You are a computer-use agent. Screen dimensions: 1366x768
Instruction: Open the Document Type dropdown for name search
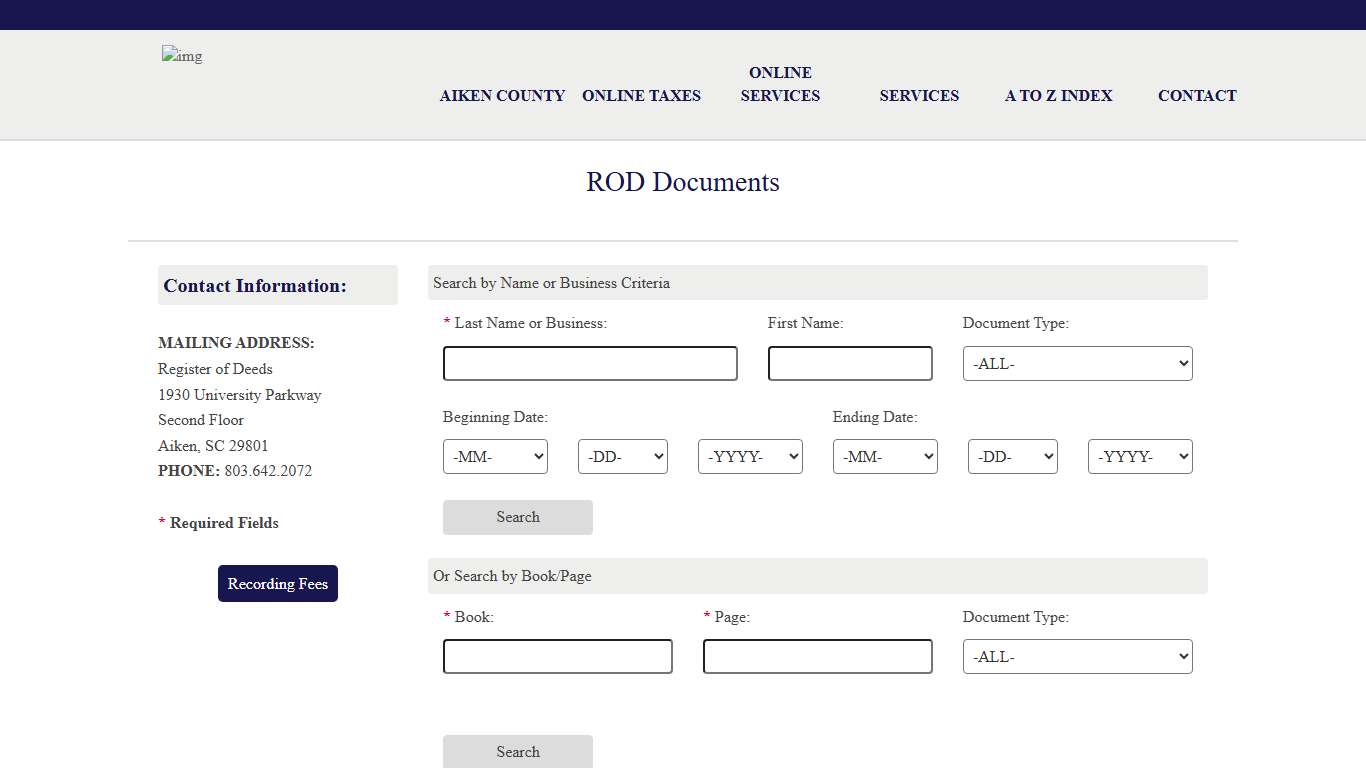pyautogui.click(x=1077, y=363)
